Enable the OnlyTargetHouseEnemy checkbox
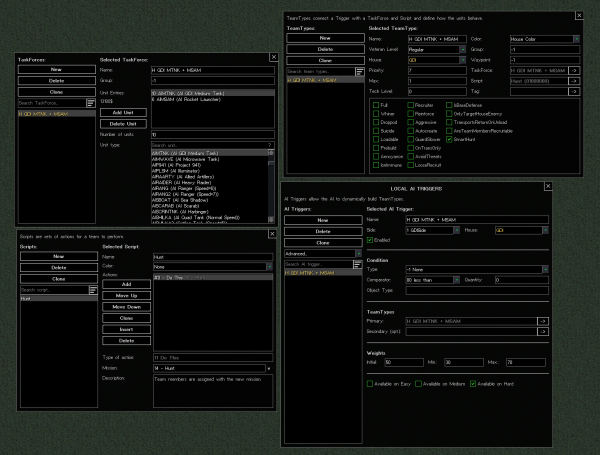This screenshot has height=455, width=600. (x=449, y=114)
